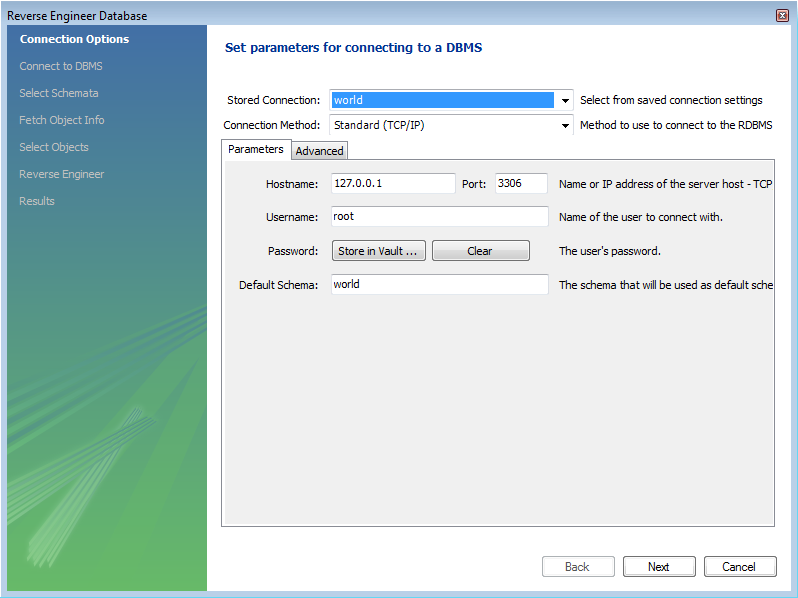
Task: Select the Connect to DBMS step
Action: click(61, 67)
